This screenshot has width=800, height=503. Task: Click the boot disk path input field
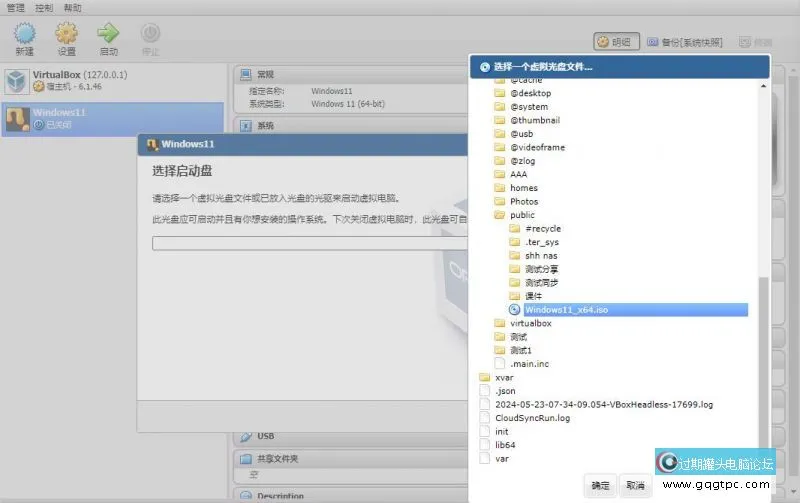[x=310, y=243]
